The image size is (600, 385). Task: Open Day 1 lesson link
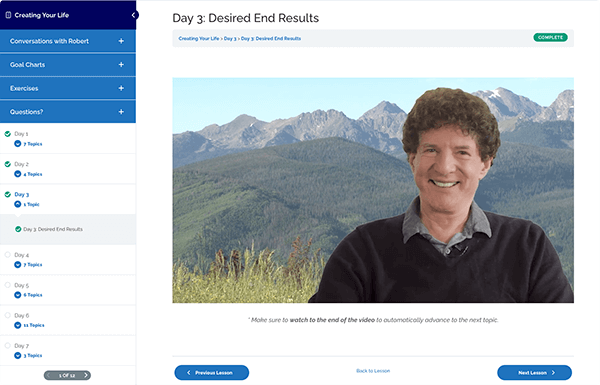(x=21, y=134)
